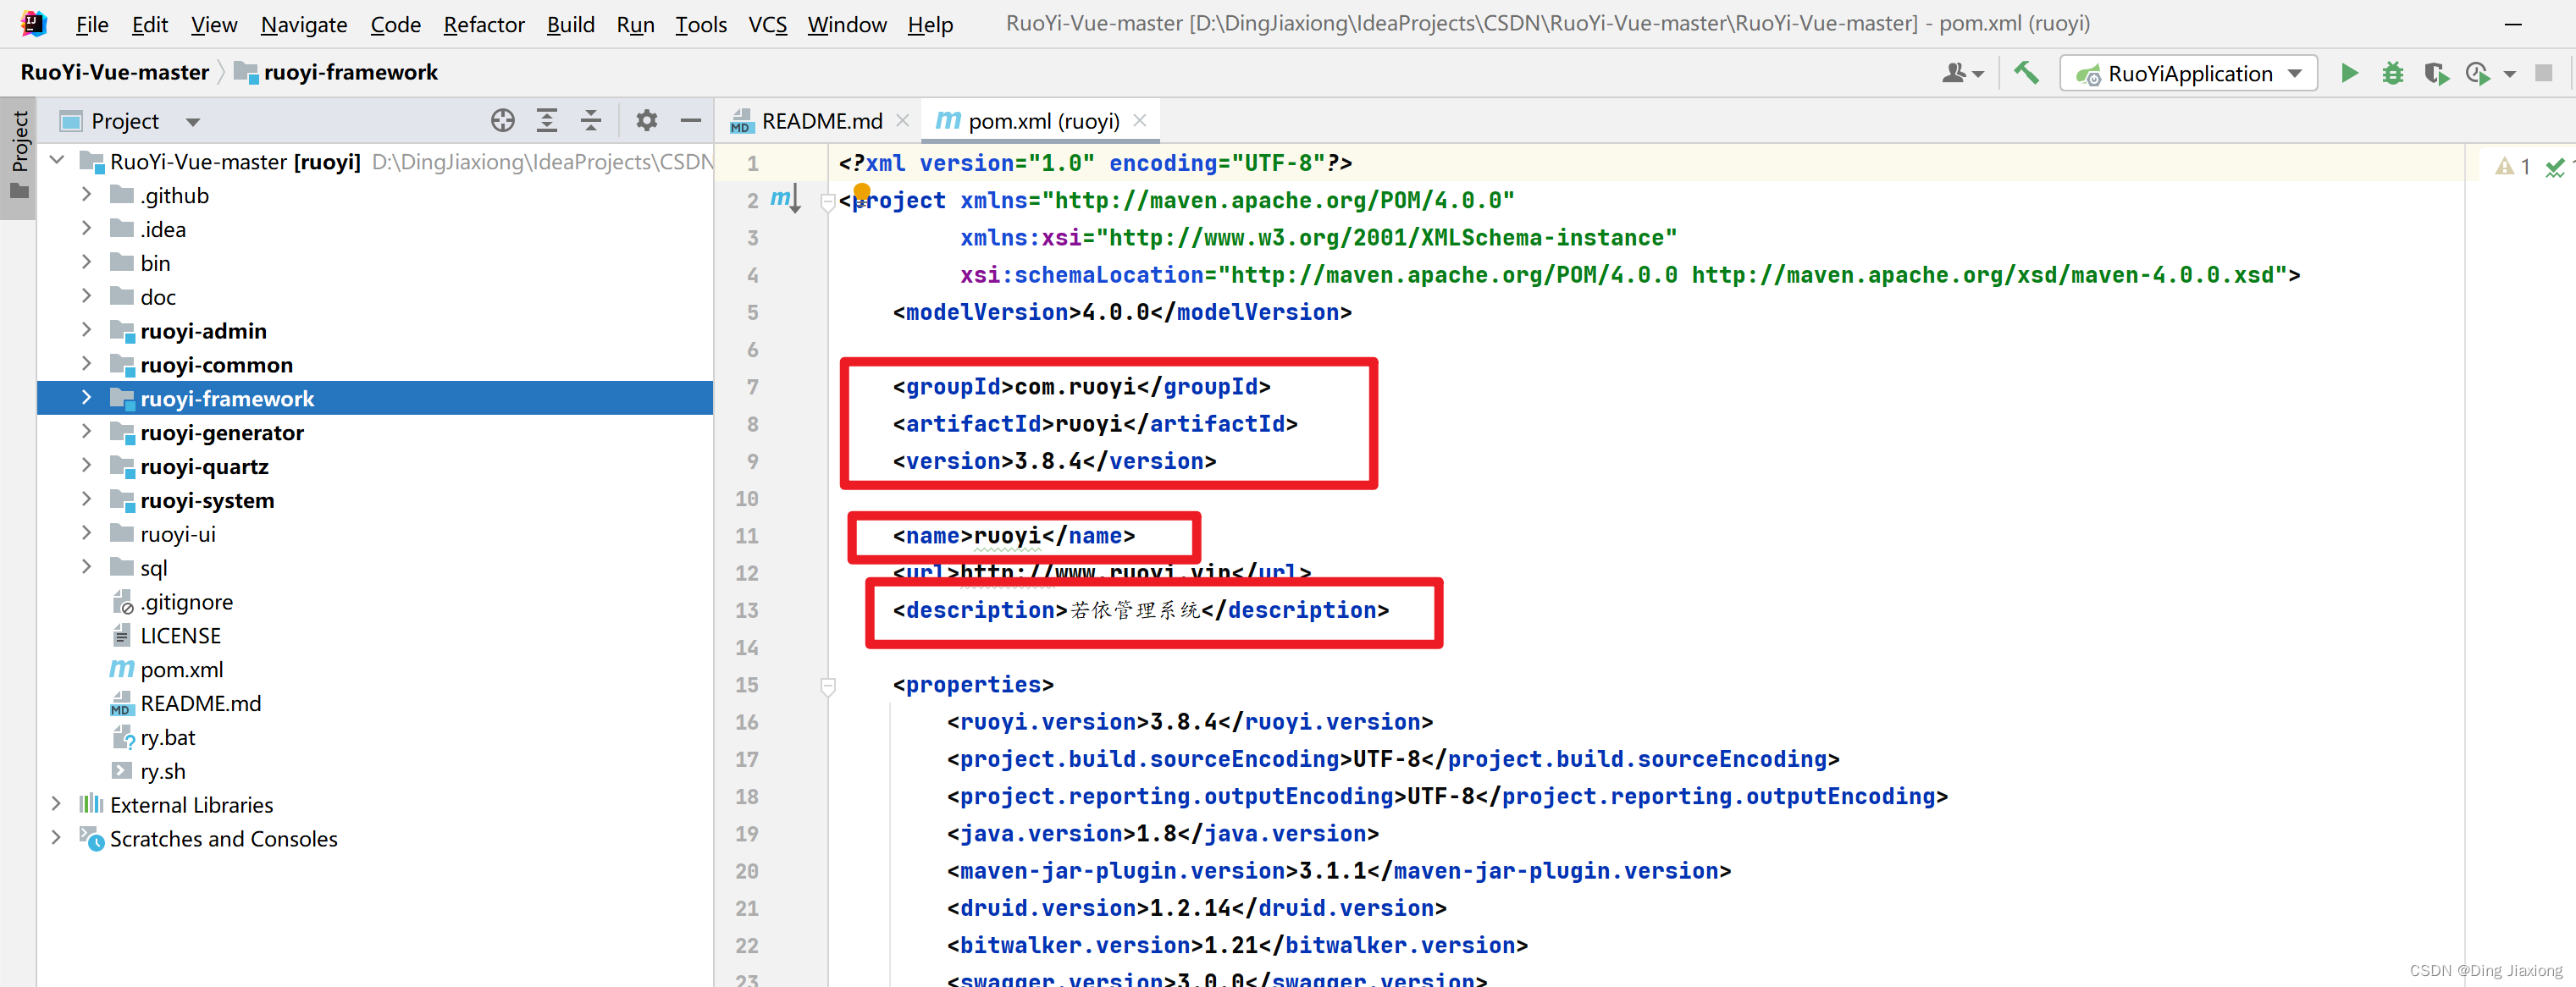Fold the properties block on line 15
The width and height of the screenshot is (2576, 987).
(828, 686)
